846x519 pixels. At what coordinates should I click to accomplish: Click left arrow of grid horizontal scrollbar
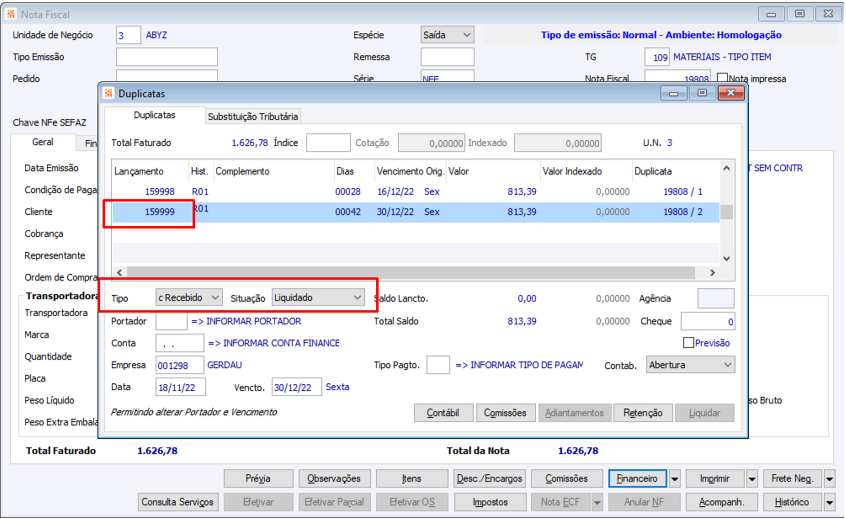tap(119, 272)
